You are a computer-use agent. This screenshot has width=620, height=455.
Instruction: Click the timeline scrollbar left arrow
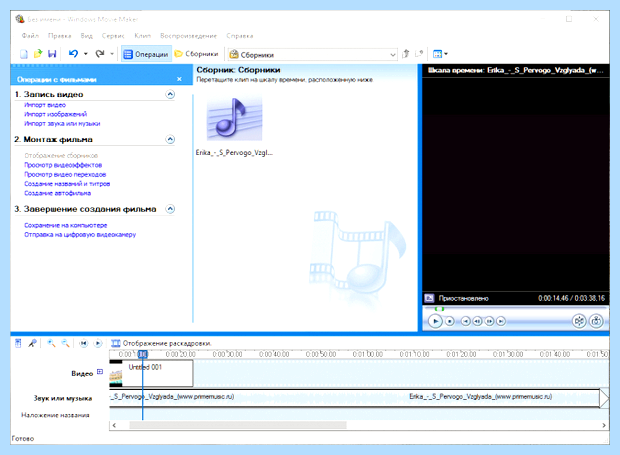coord(114,425)
